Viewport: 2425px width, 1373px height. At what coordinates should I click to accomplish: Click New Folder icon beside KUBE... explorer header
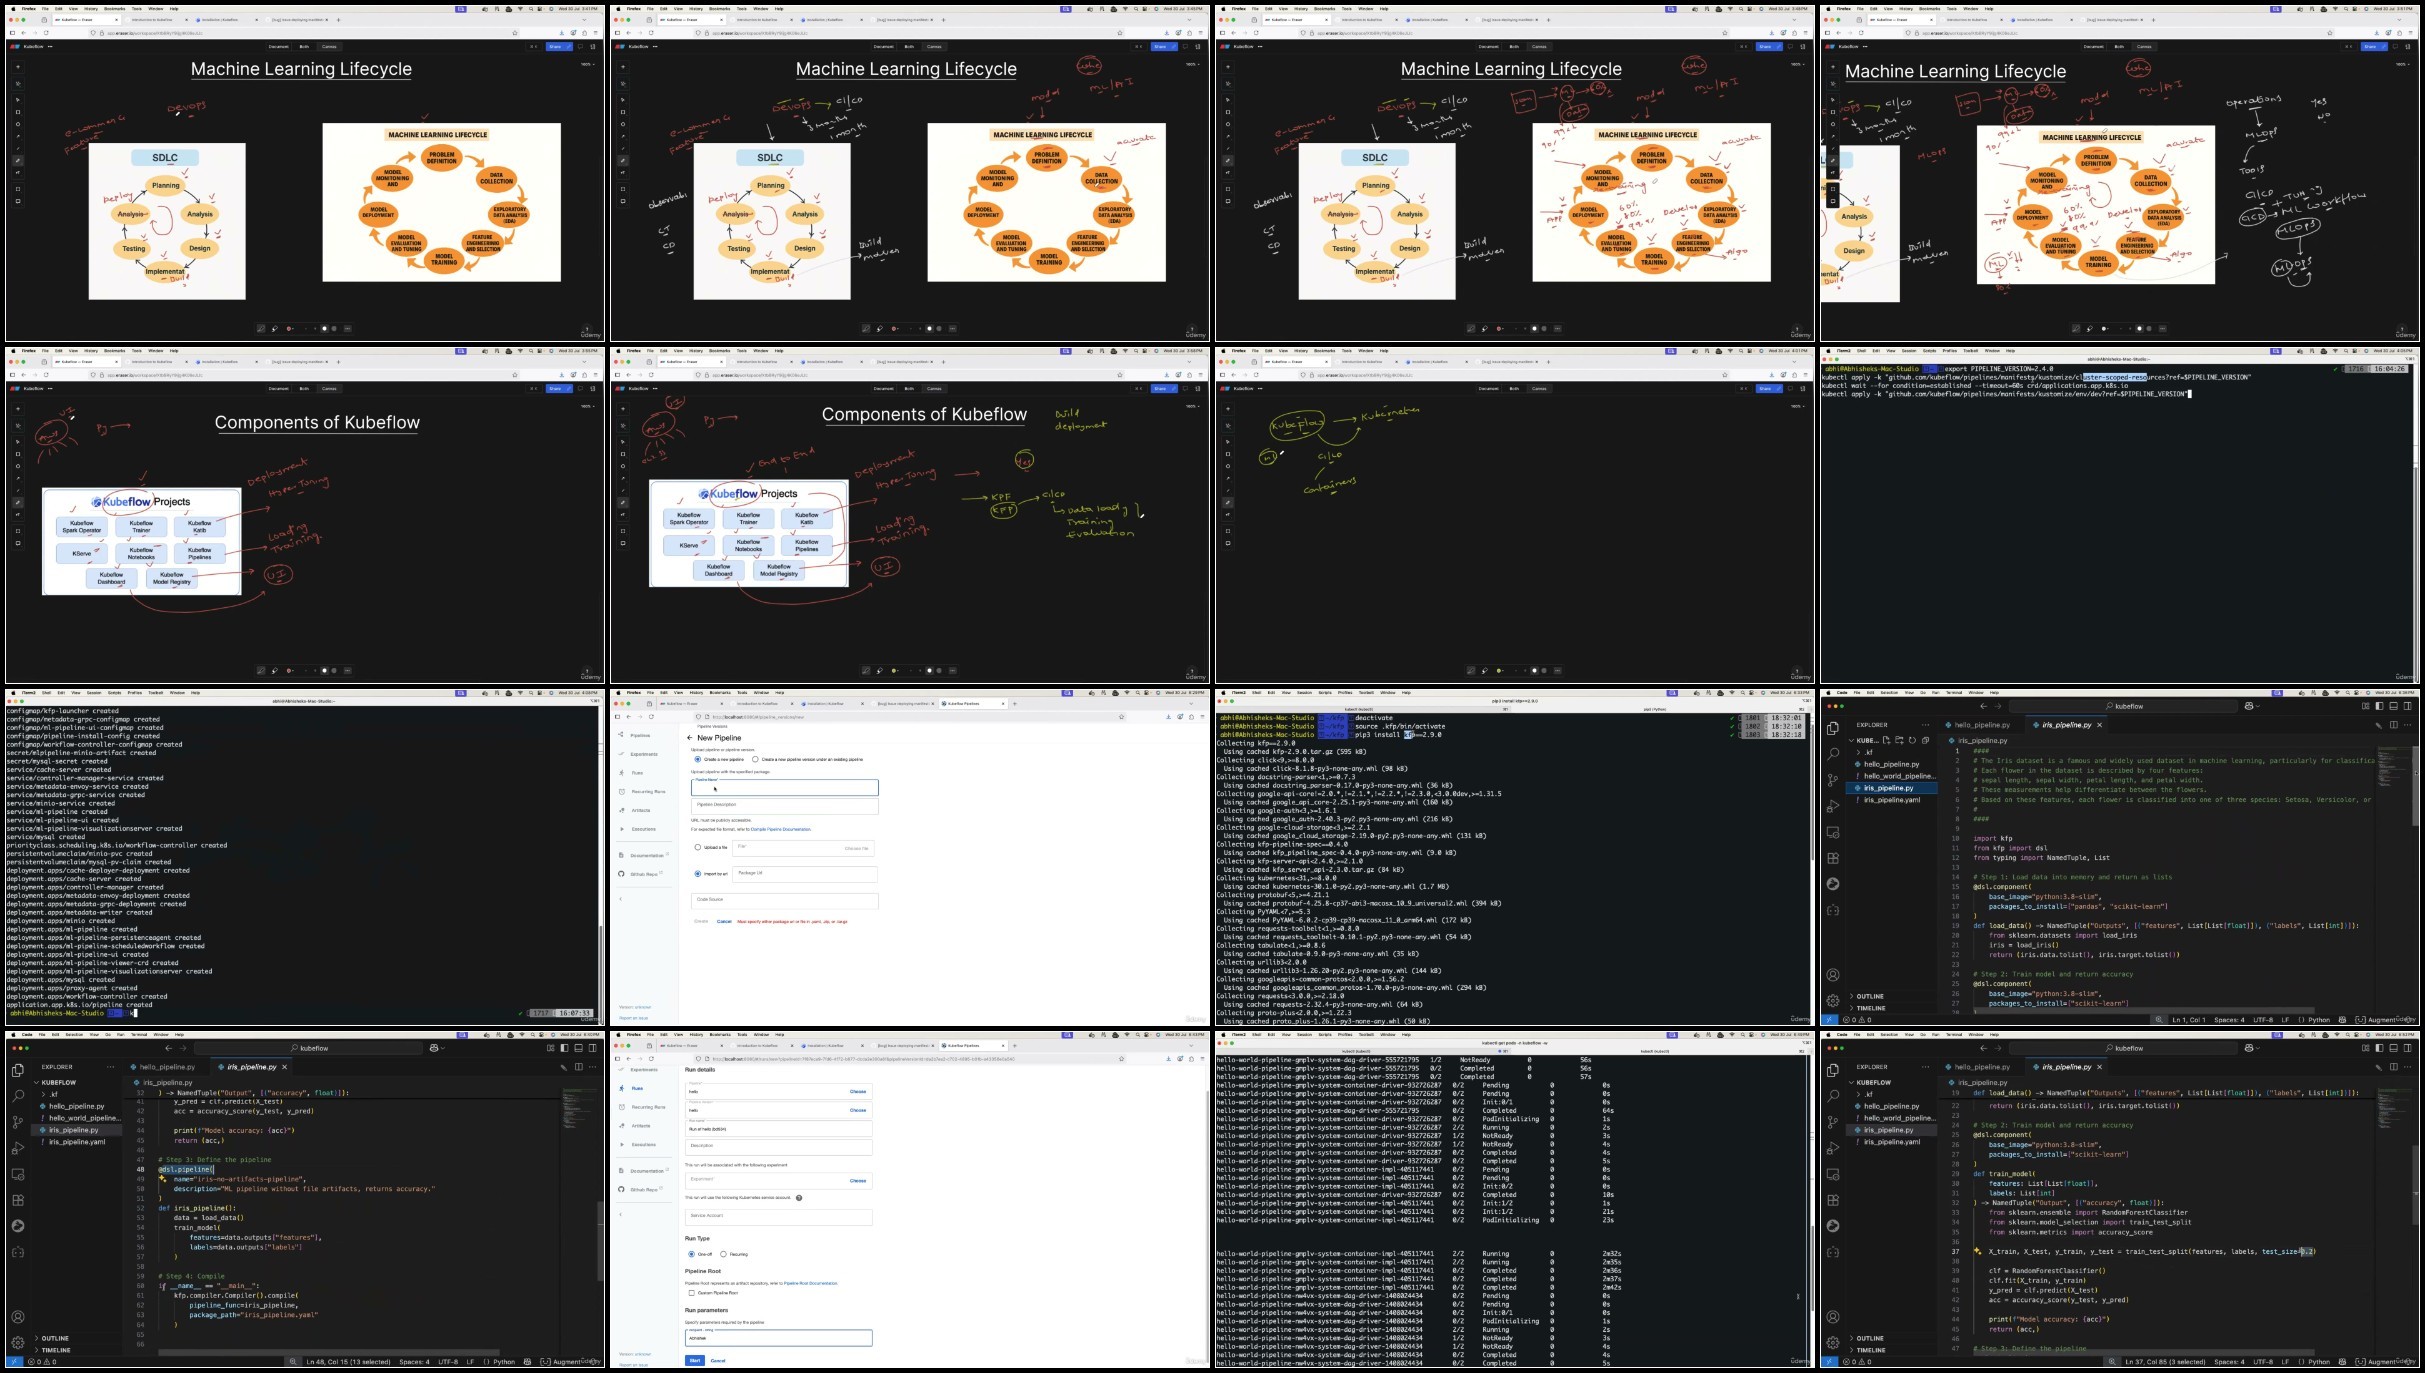click(x=1899, y=740)
